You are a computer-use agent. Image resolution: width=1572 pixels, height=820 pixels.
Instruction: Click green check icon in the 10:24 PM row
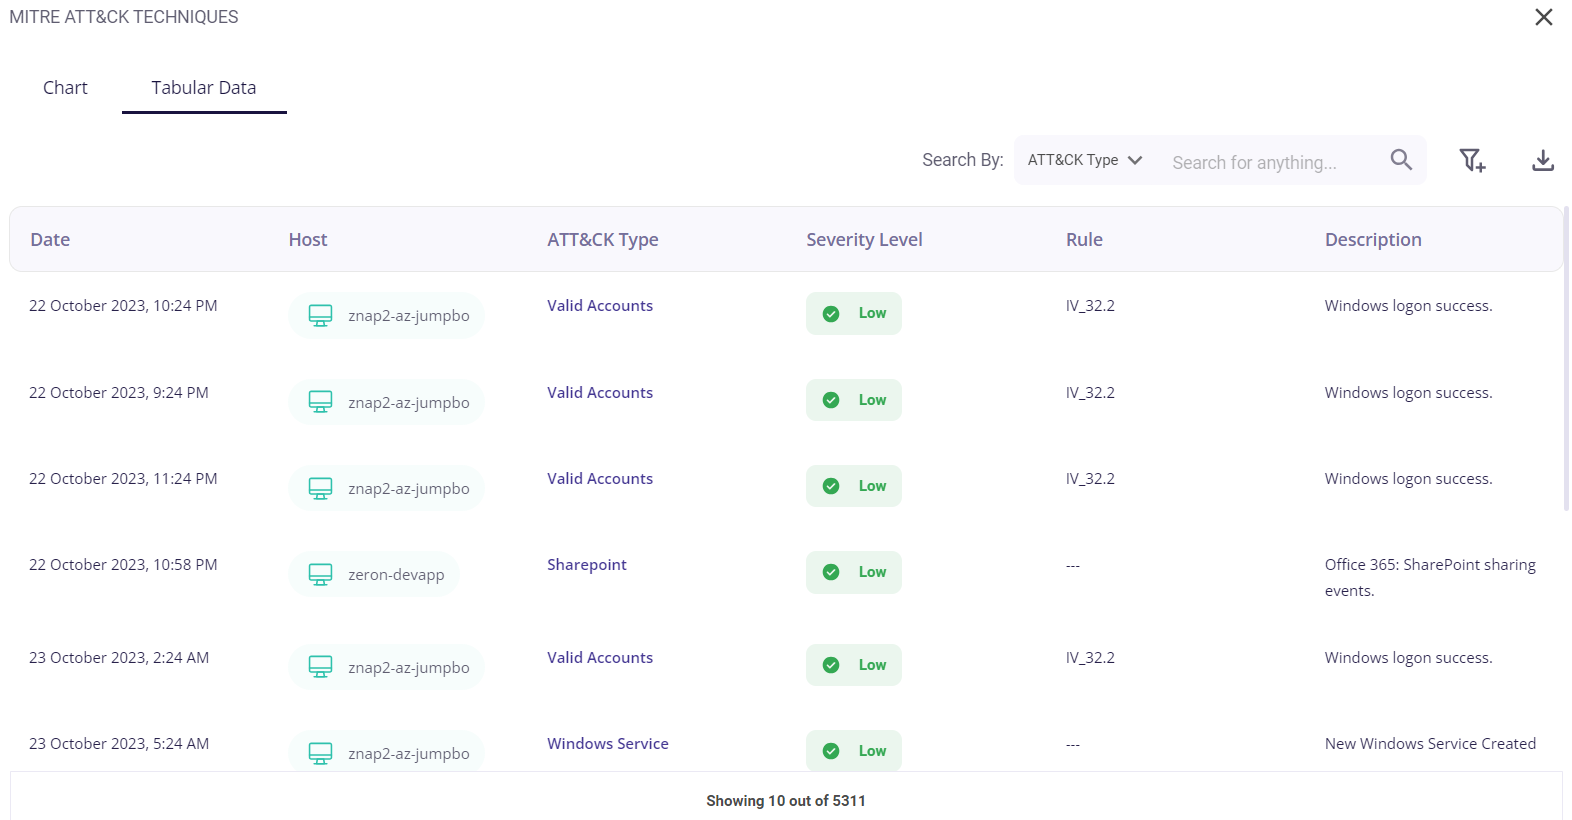831,314
